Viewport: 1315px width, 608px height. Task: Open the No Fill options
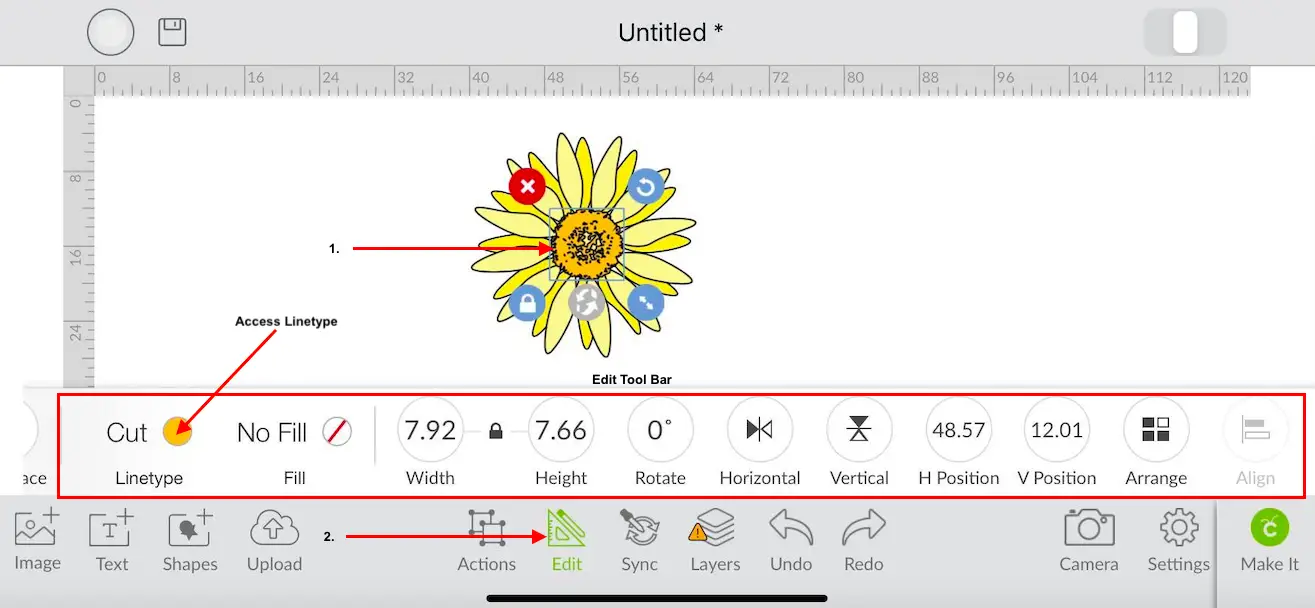[x=272, y=433]
